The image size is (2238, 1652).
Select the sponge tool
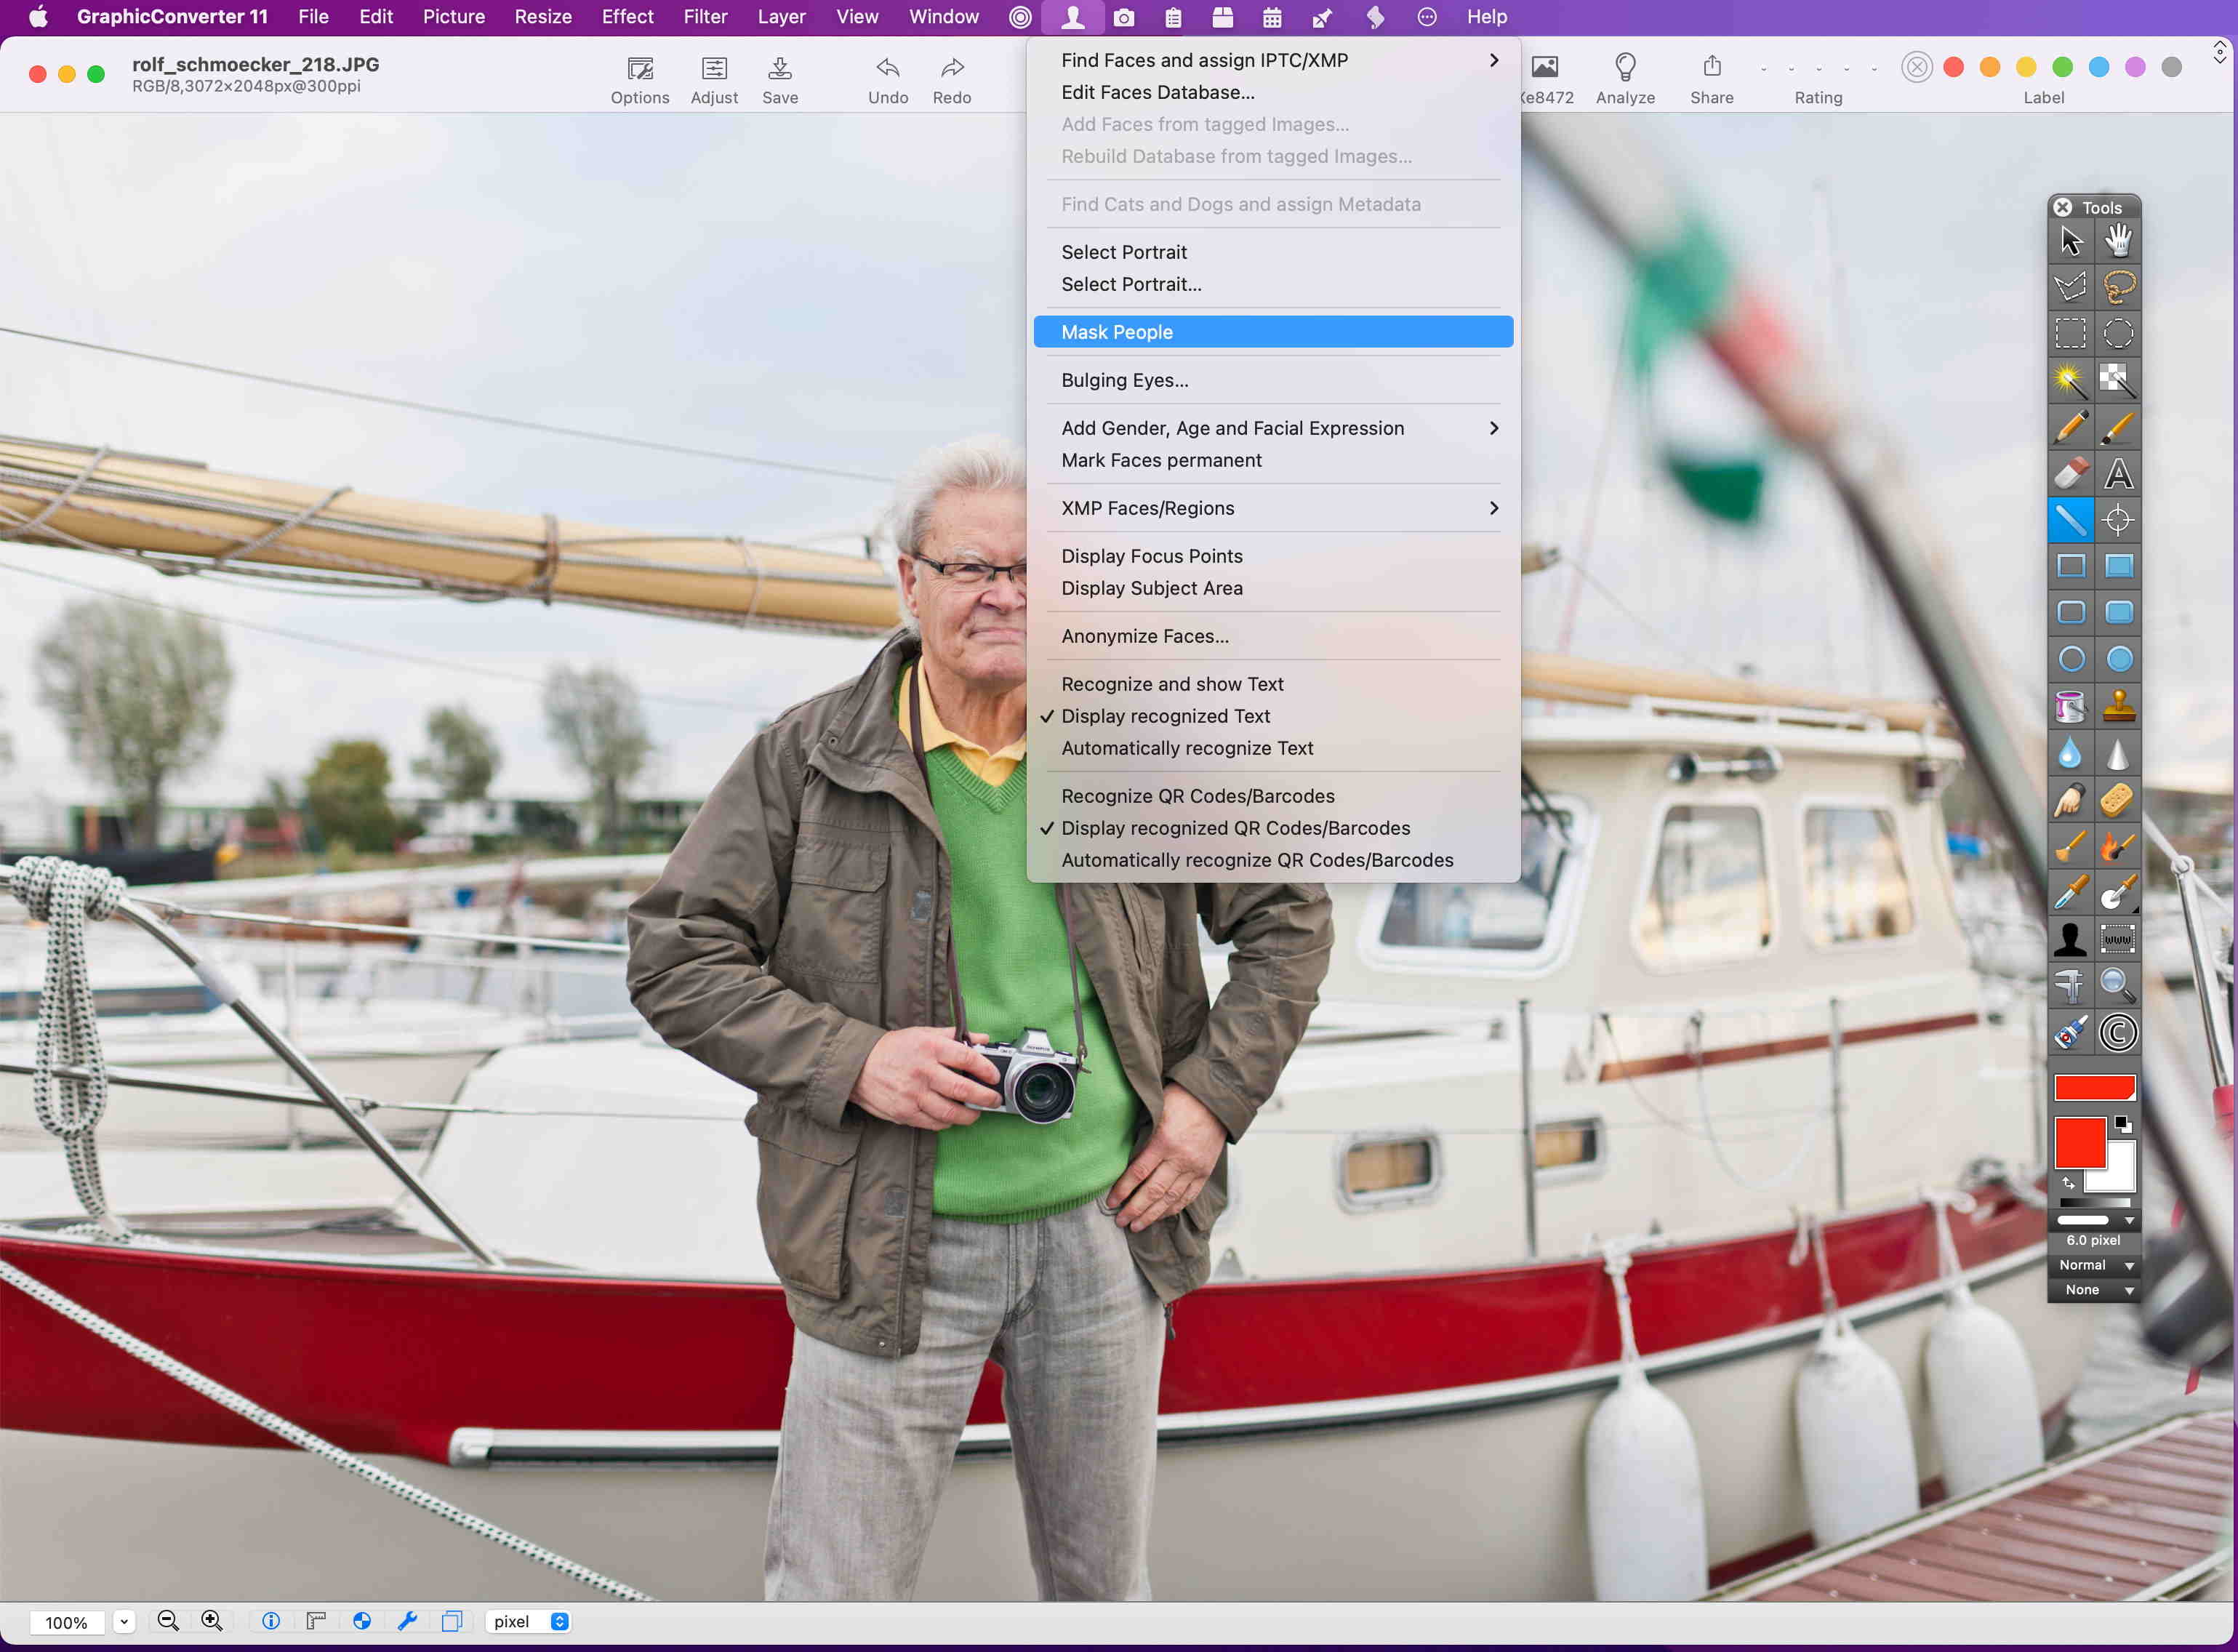2118,799
